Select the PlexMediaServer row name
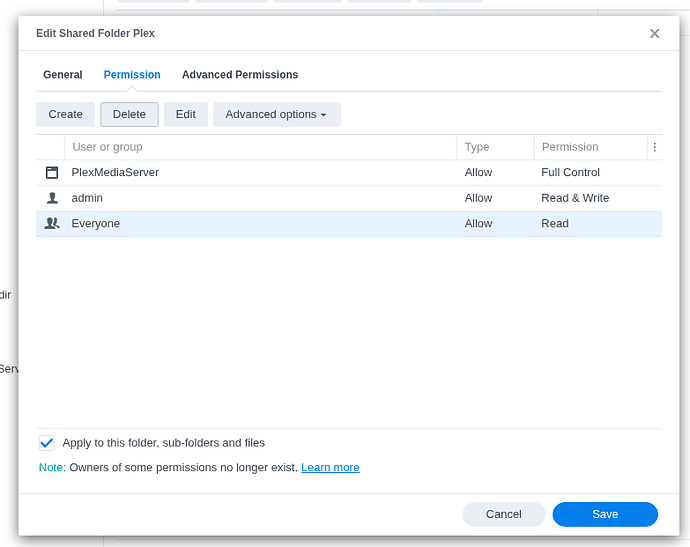Viewport: 690px width, 547px height. pyautogui.click(x=115, y=173)
